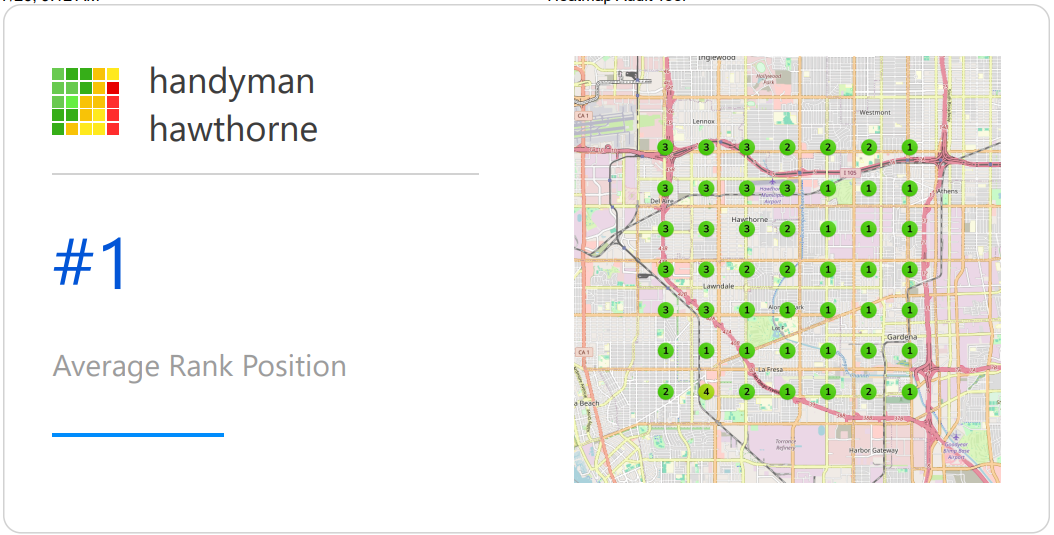Image resolution: width=1054 pixels, height=535 pixels.
Task: Click the rank 3 marker covering Hawthorne Municipal Airport
Action: coord(787,188)
